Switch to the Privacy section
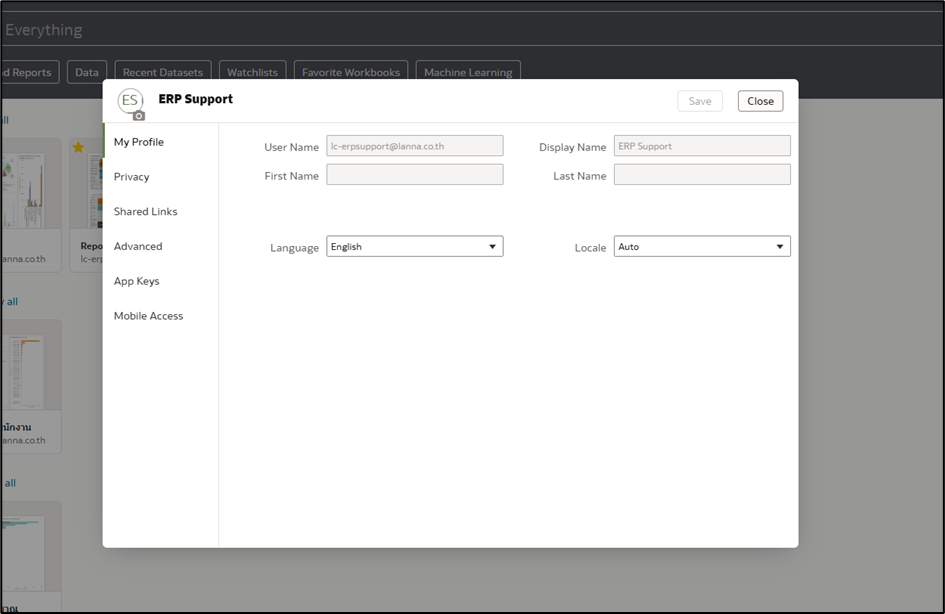Viewport: 945px width, 614px height. [132, 177]
